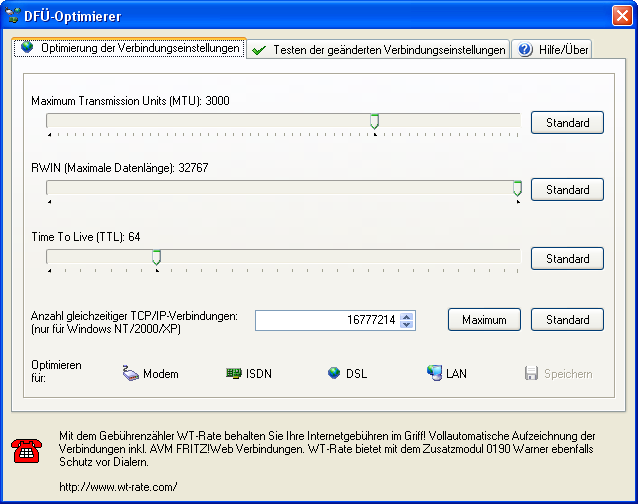Click the 'Optimieren für:' label

pos(56,371)
